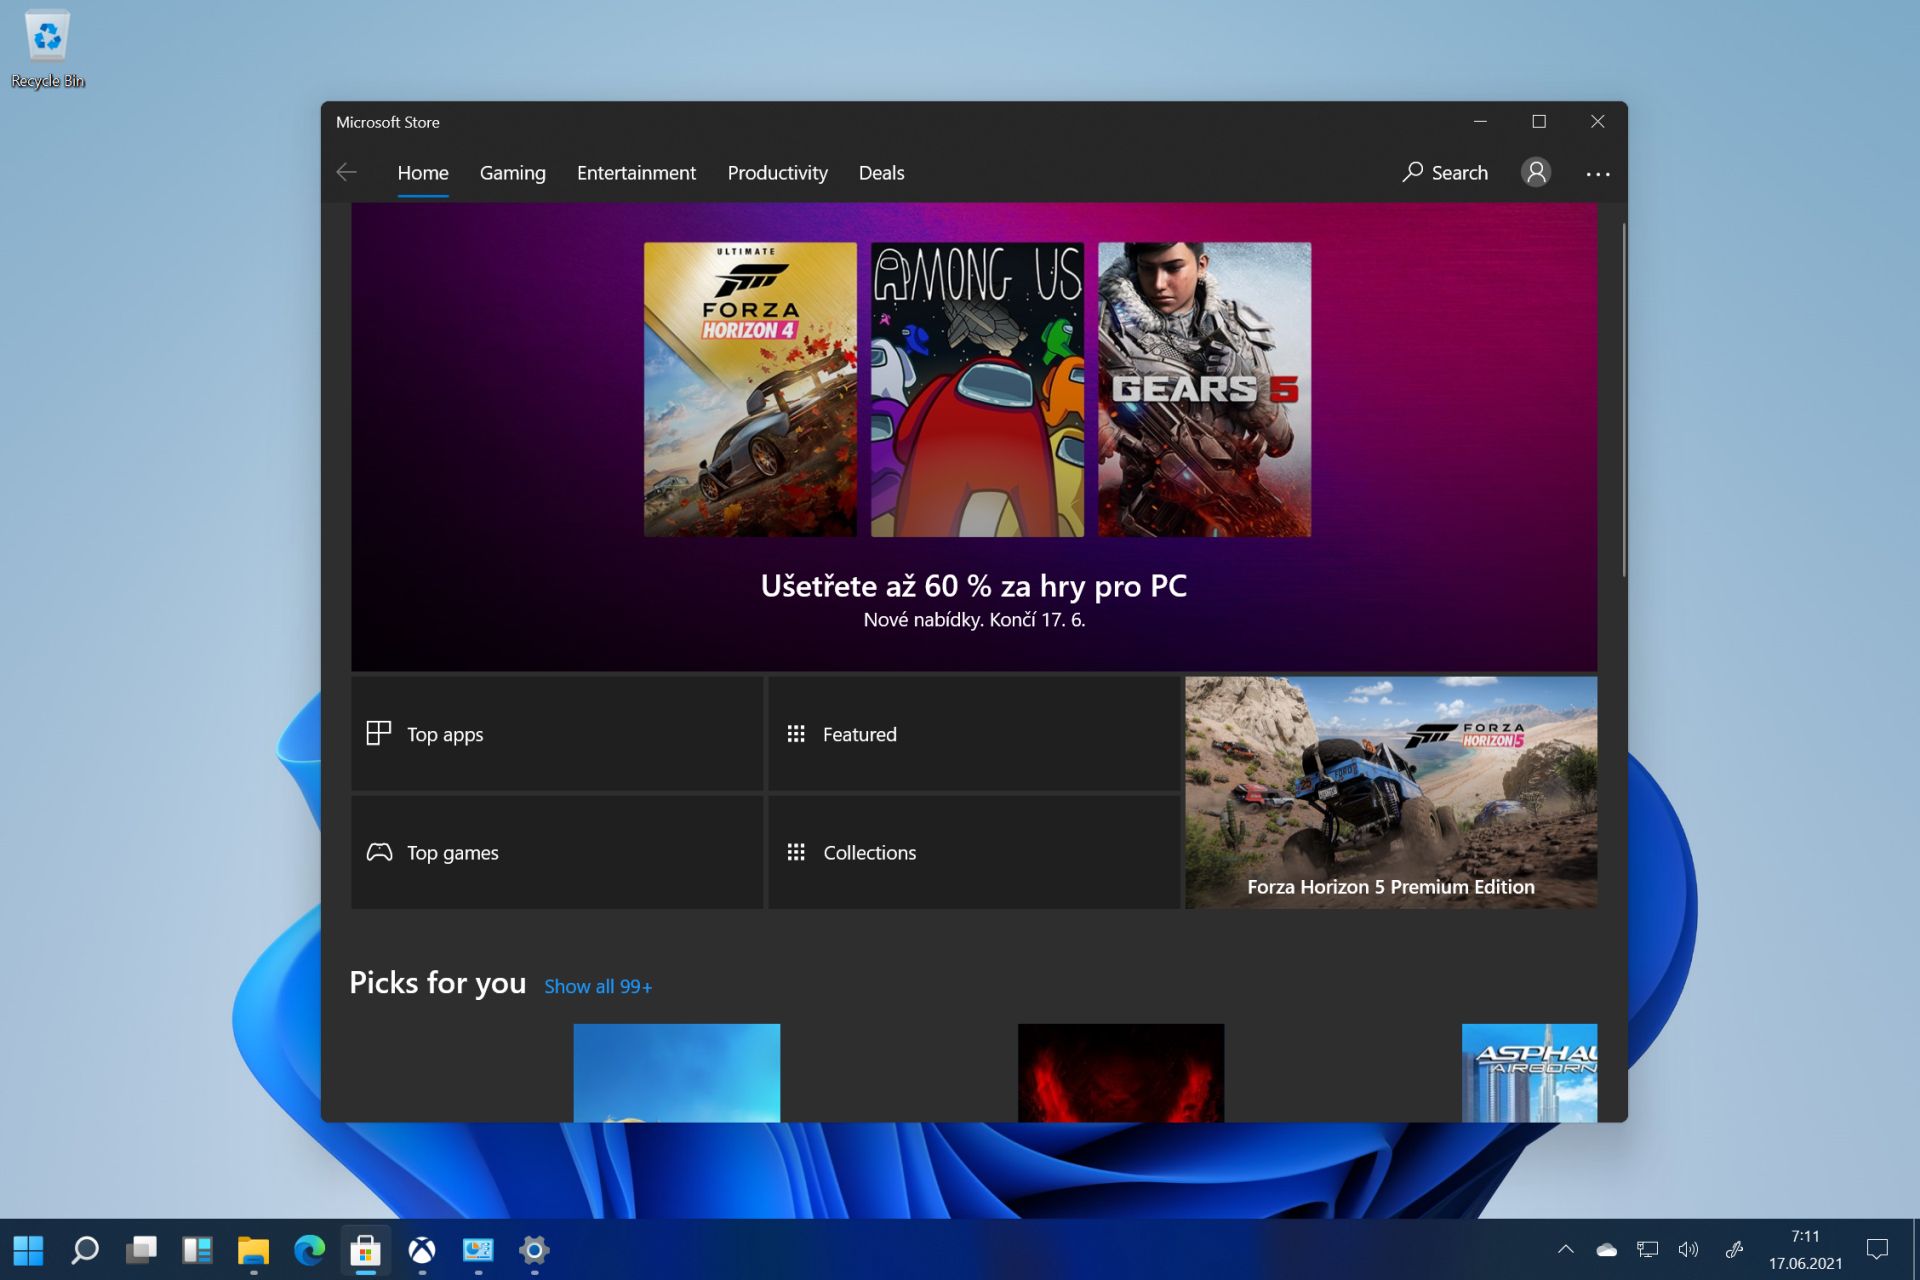Open File Explorer from the taskbar

(x=253, y=1250)
